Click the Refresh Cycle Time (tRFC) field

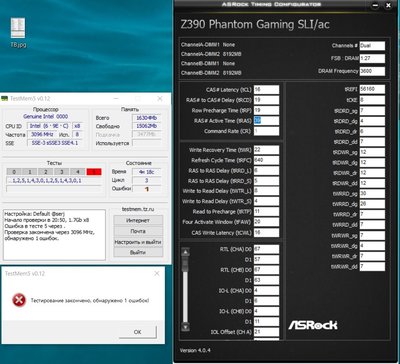266,160
